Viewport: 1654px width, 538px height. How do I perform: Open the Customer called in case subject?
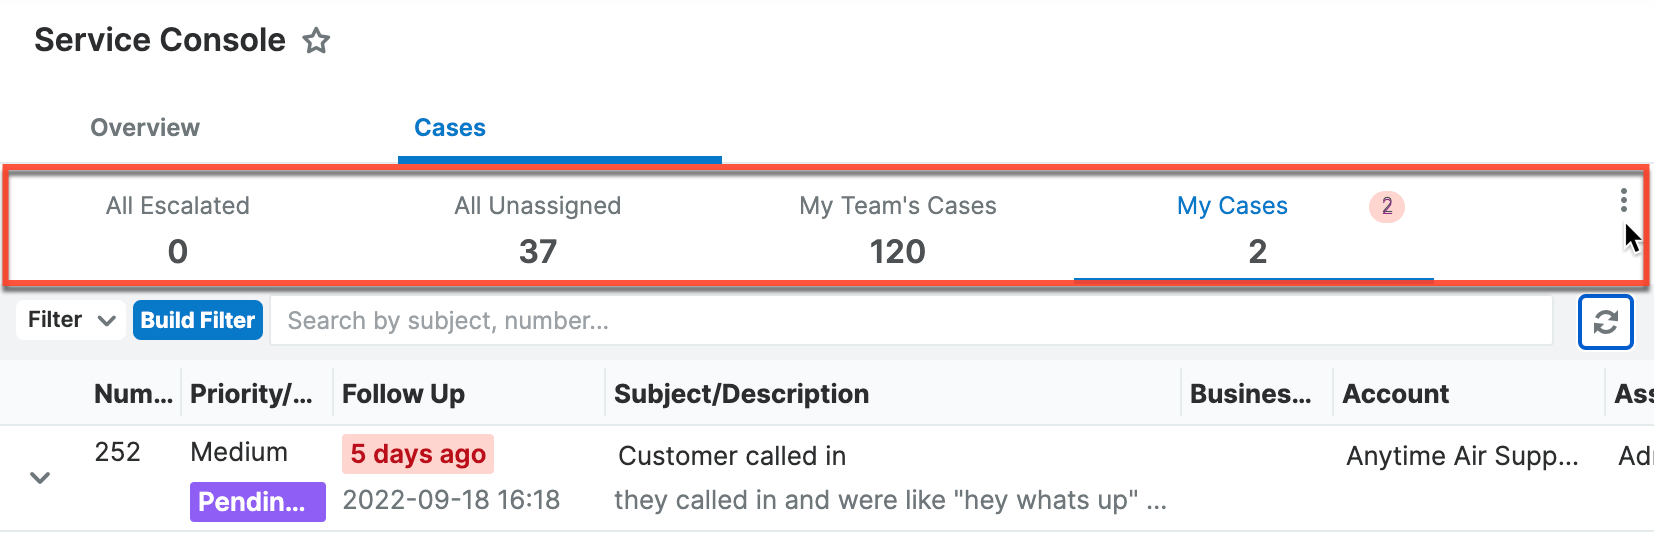point(732,456)
